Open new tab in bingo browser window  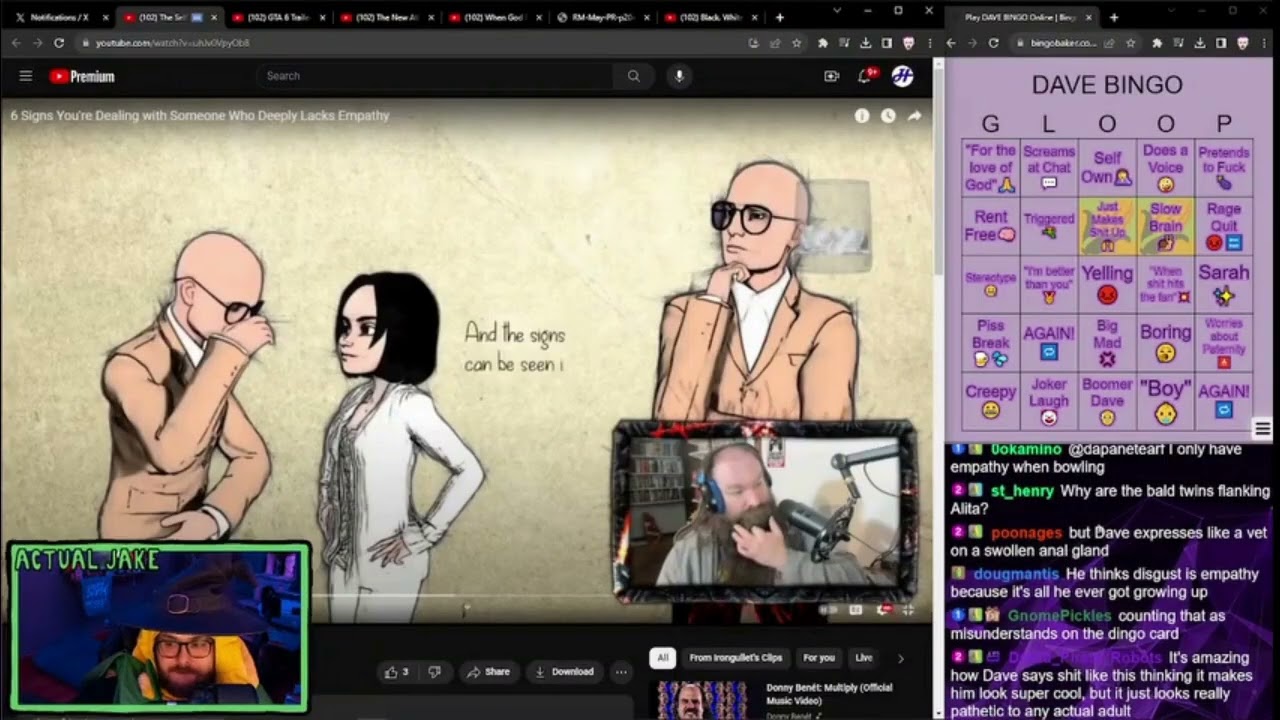1114,17
